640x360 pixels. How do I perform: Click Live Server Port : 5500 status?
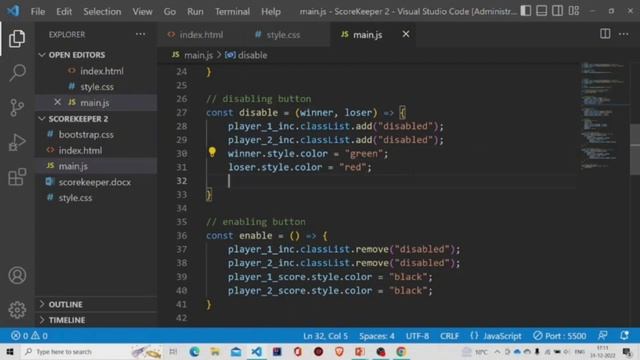point(560,336)
